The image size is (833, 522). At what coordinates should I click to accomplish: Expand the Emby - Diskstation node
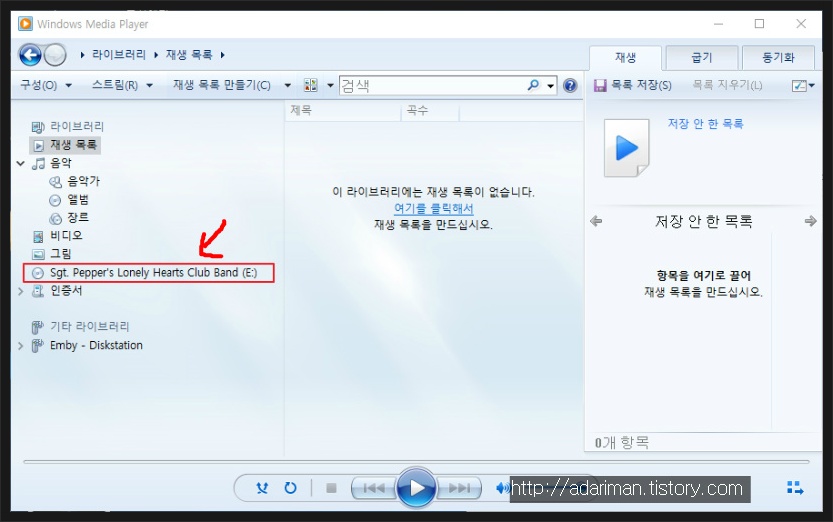[x=20, y=346]
